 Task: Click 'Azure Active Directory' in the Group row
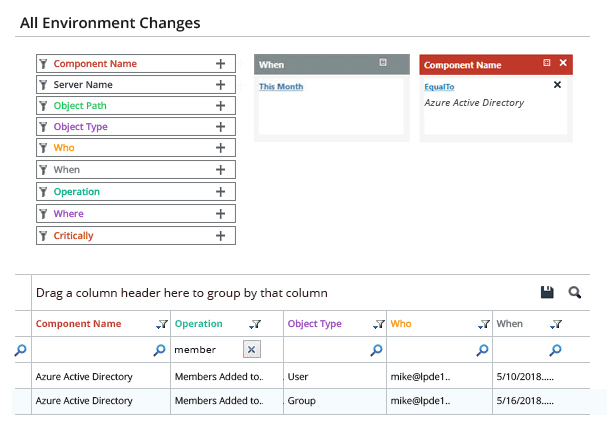[84, 401]
